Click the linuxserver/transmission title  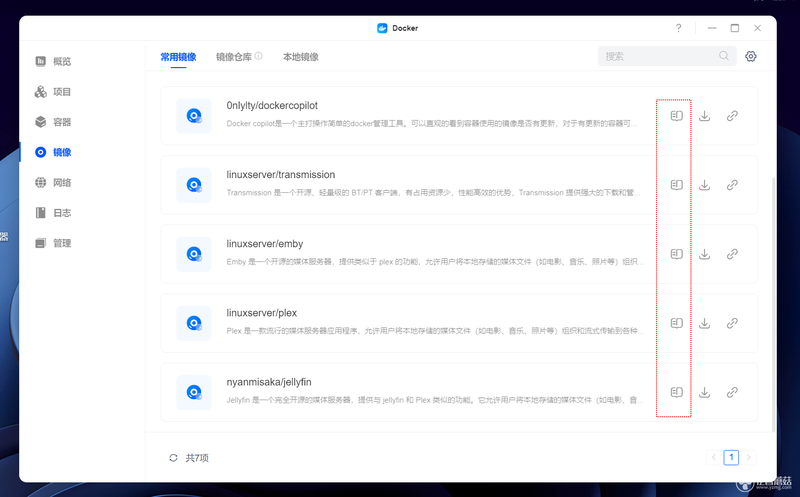(x=281, y=175)
